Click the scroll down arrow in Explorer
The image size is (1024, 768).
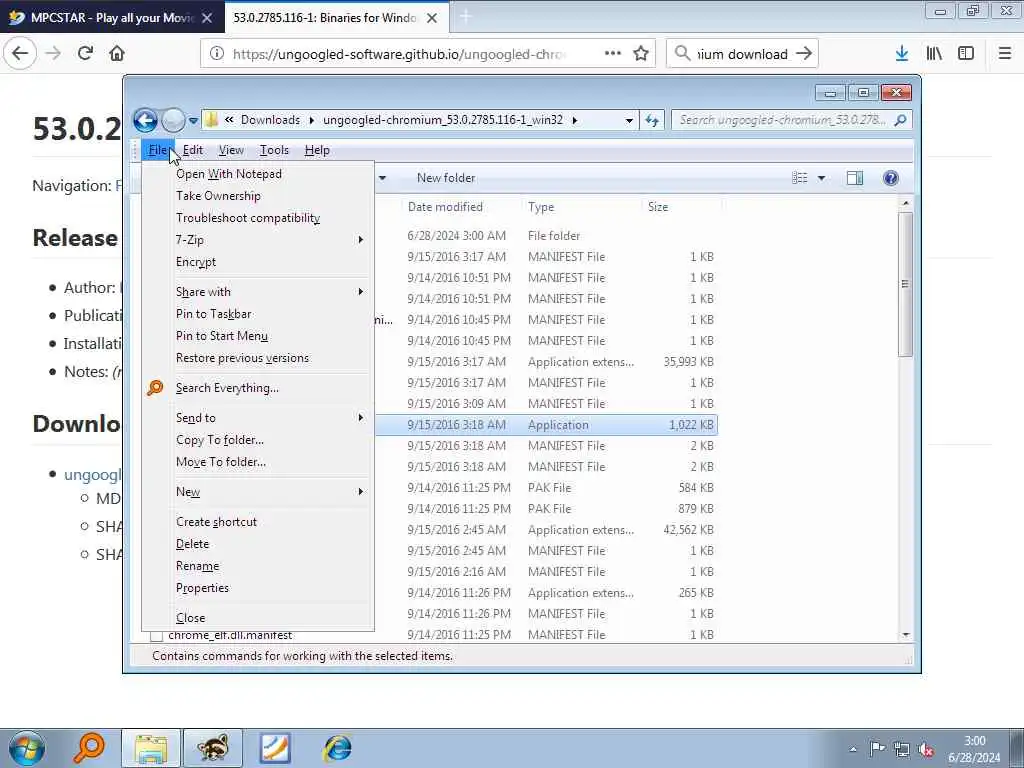point(905,635)
